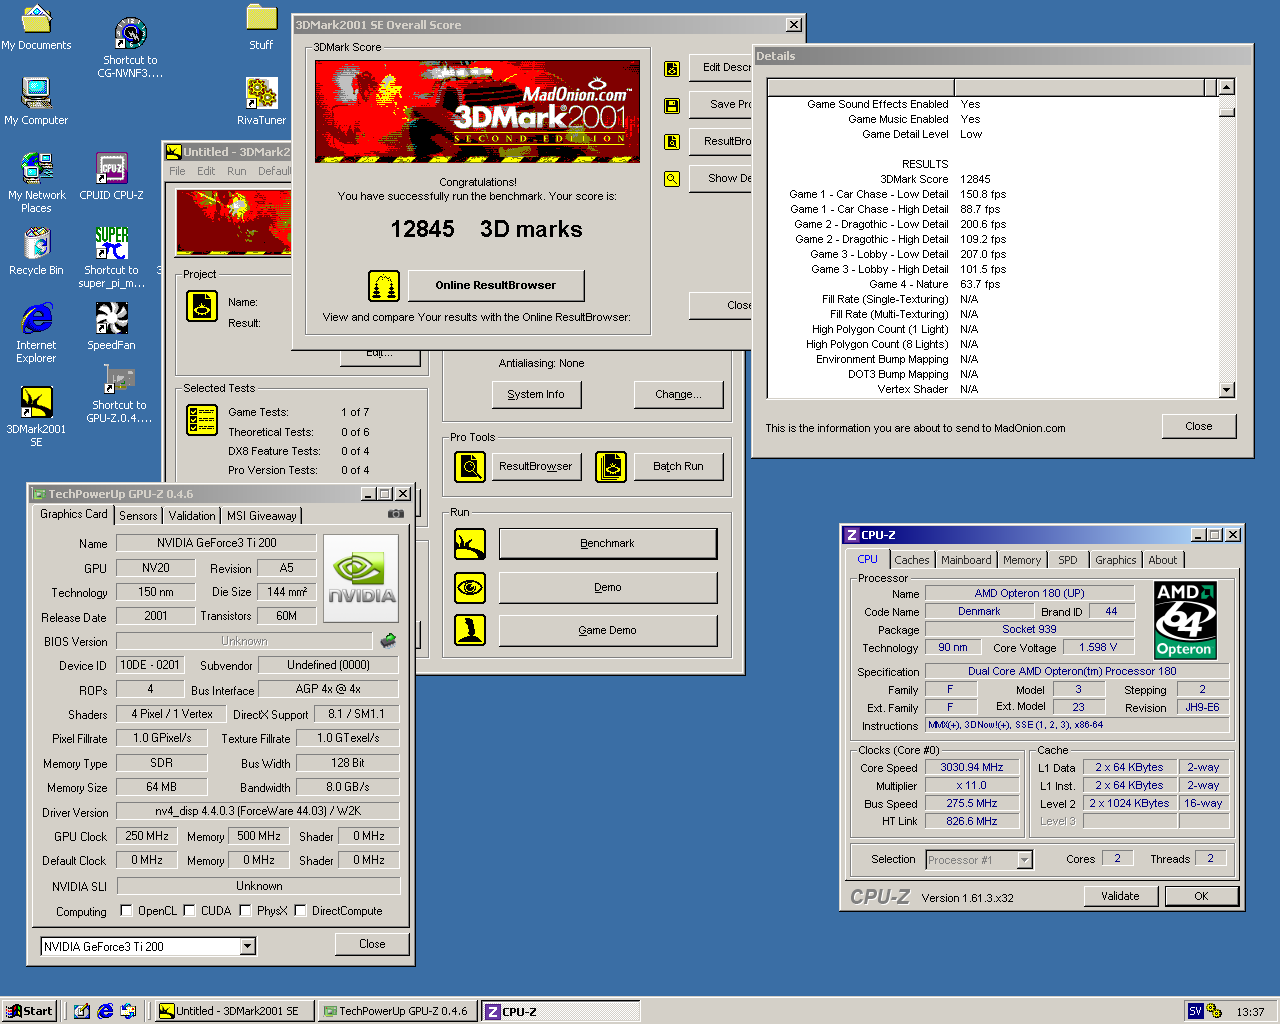
Task: Switch to the Caches tab in CPU-Z
Action: [x=912, y=560]
